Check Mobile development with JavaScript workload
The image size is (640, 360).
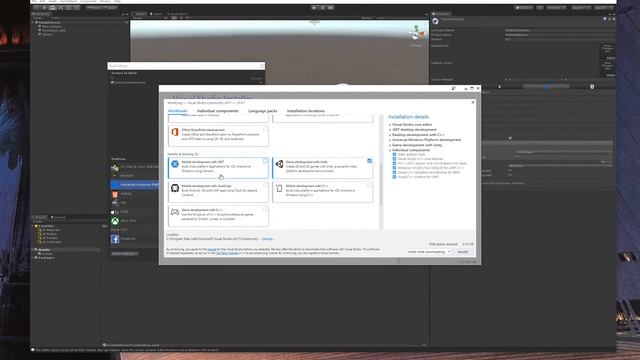tap(265, 185)
